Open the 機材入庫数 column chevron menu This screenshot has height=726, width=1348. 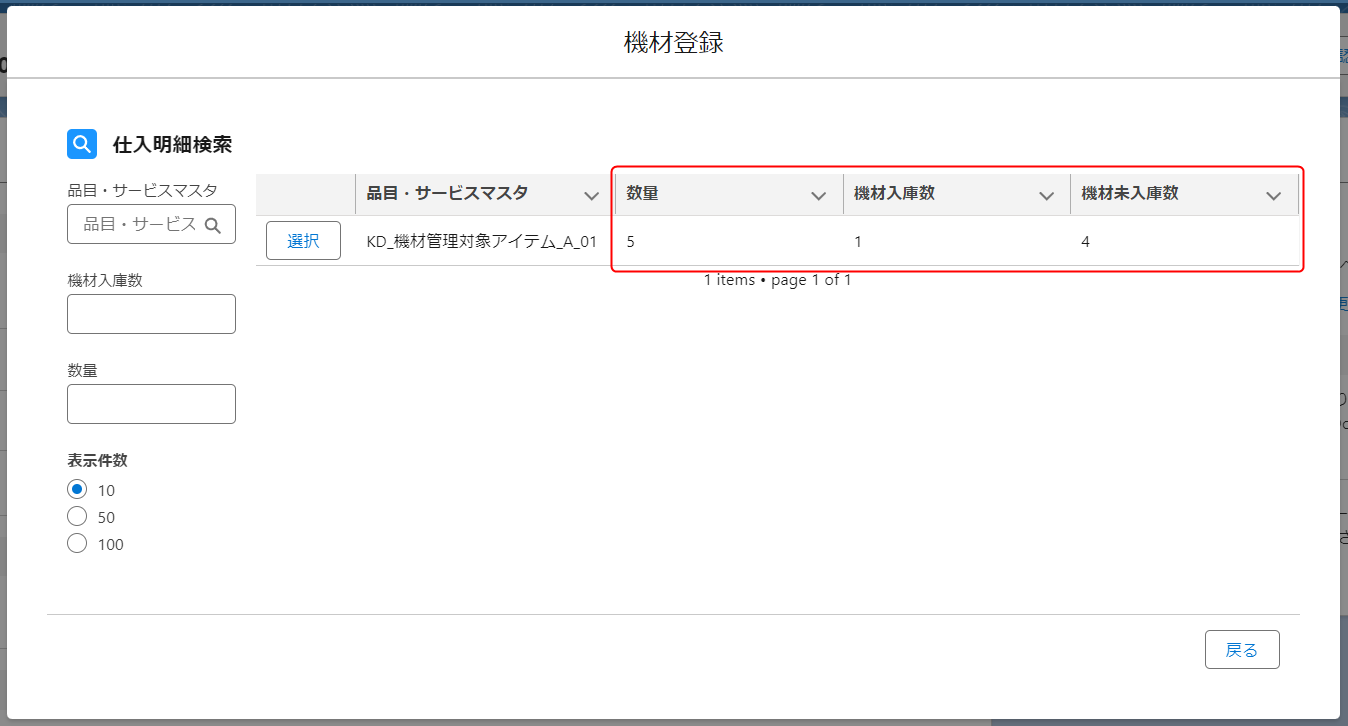[x=1046, y=196]
